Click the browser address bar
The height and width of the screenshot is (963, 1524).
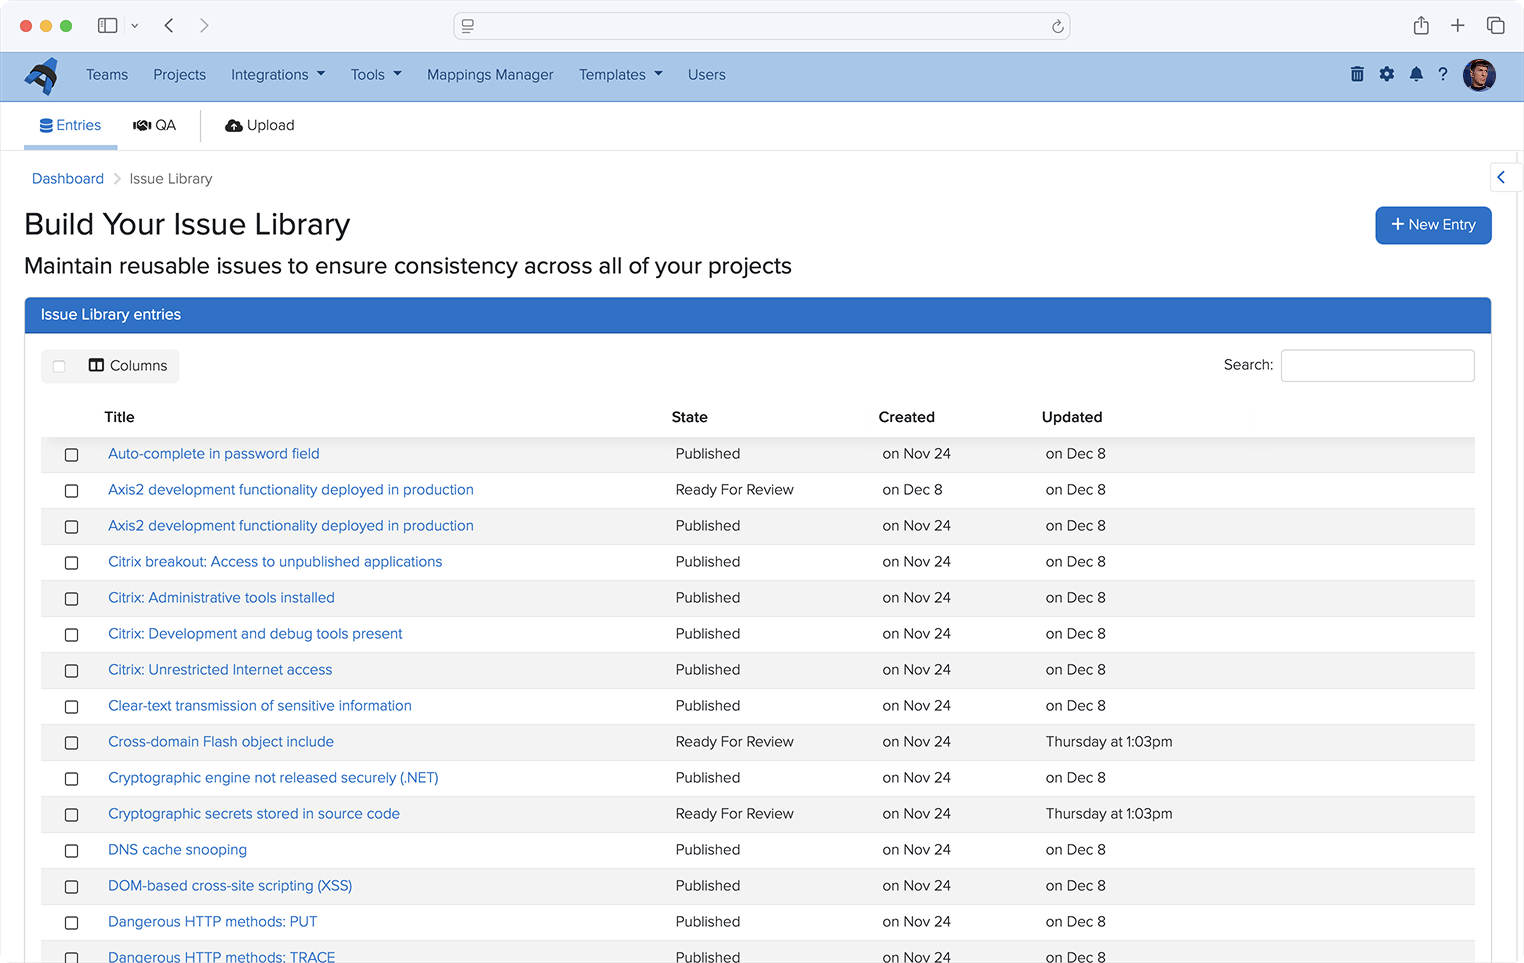coord(762,26)
